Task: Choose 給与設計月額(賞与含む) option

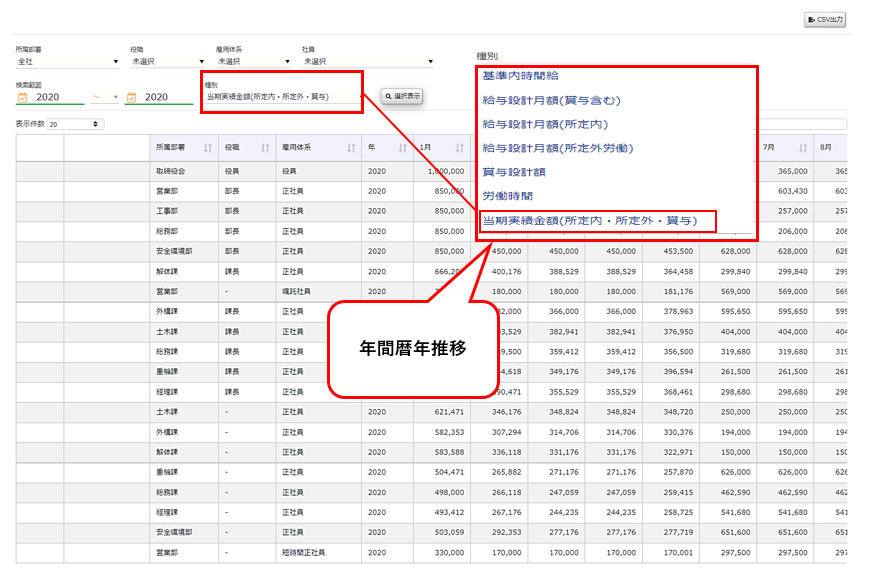Action: point(551,100)
